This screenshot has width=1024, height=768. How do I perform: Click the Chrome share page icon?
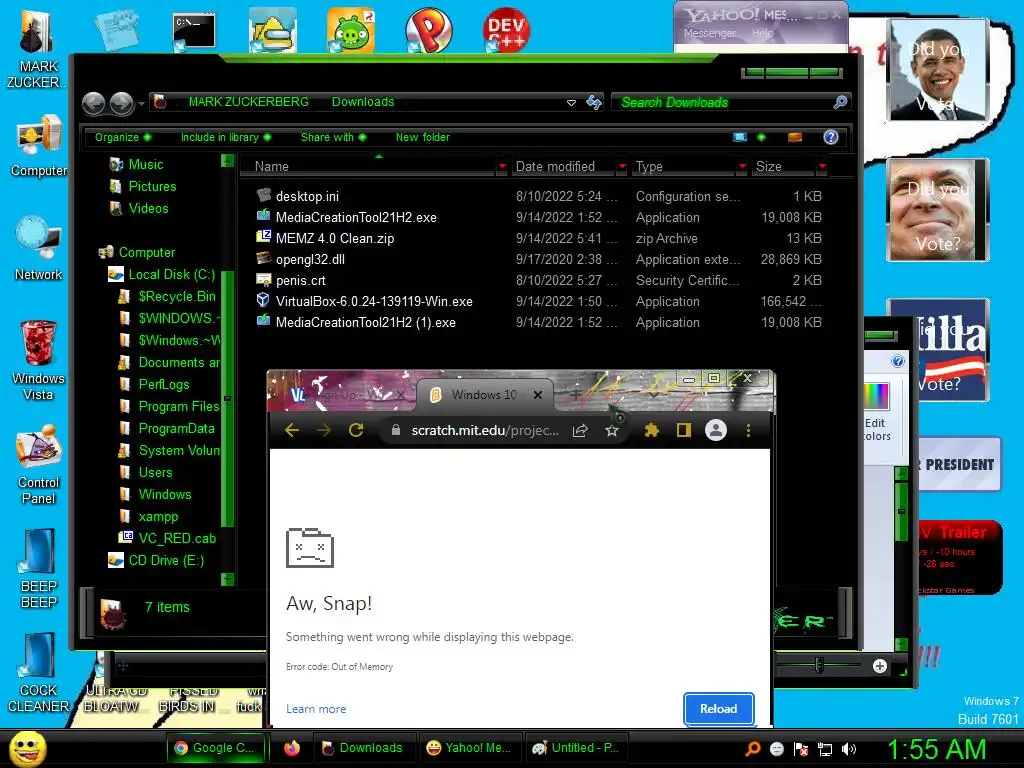580,430
